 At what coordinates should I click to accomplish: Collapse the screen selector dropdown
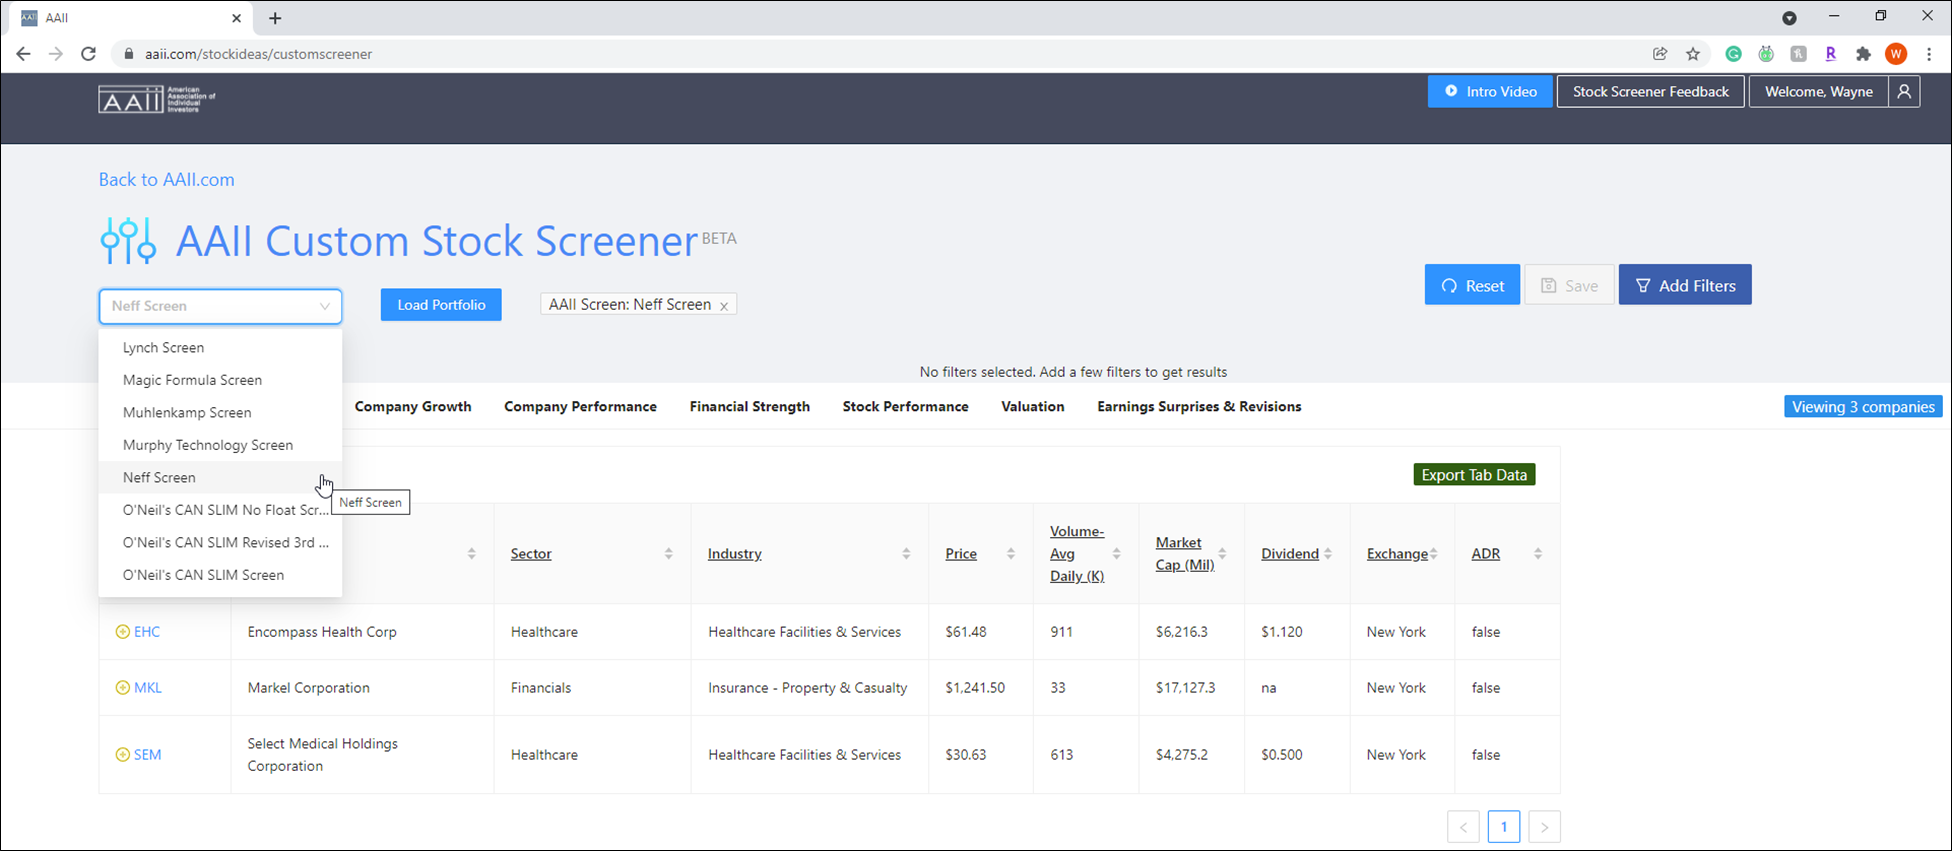325,306
